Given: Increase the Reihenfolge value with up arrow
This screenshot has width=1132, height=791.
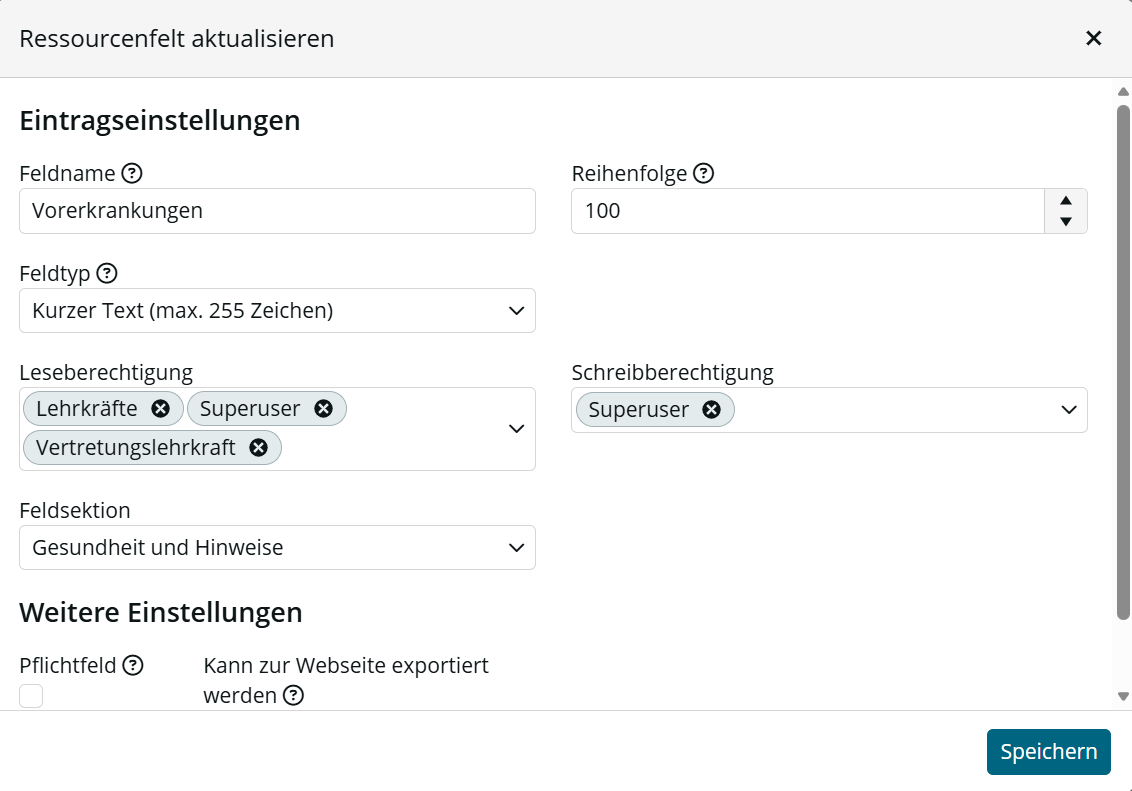Looking at the screenshot, I should (x=1066, y=201).
